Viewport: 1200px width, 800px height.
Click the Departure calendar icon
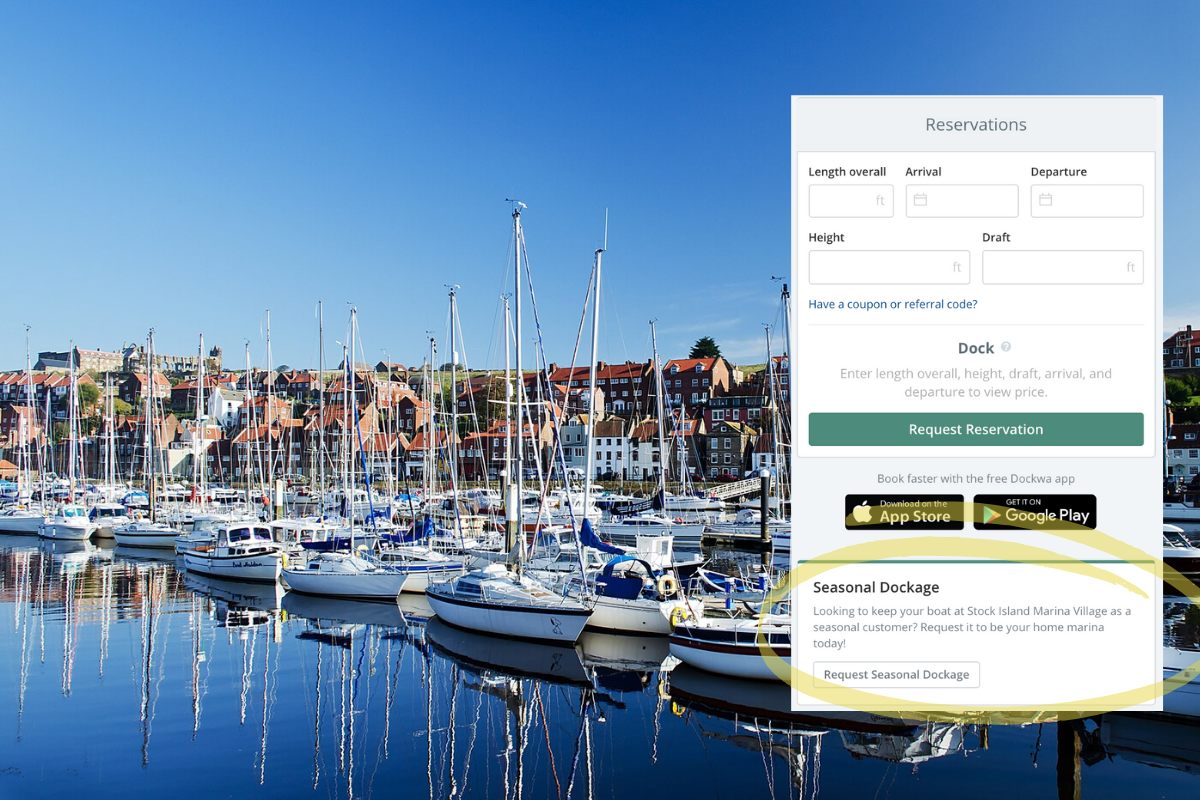point(1045,200)
